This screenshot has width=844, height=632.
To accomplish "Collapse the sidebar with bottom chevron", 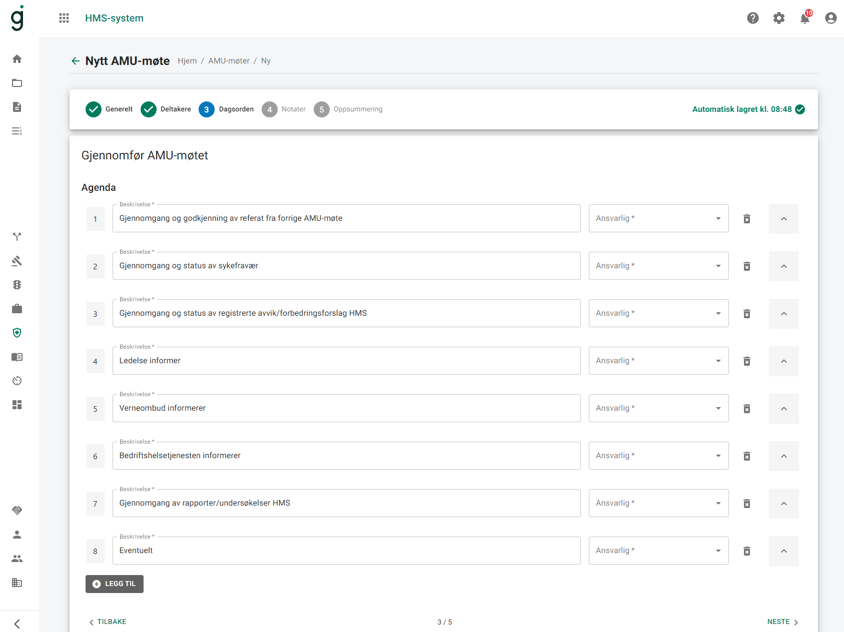I will coord(17,623).
